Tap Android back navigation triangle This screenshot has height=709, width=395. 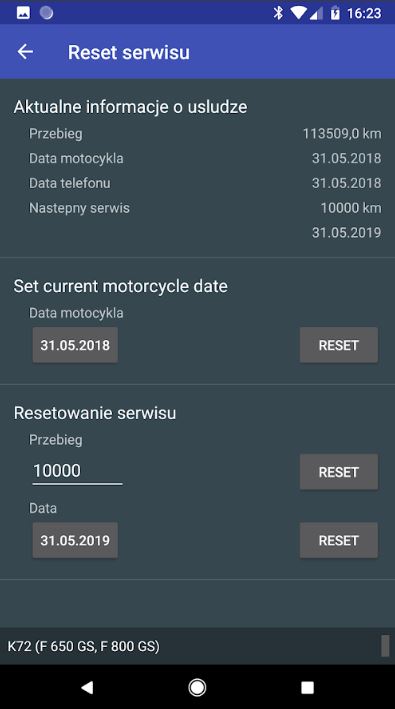(x=87, y=687)
